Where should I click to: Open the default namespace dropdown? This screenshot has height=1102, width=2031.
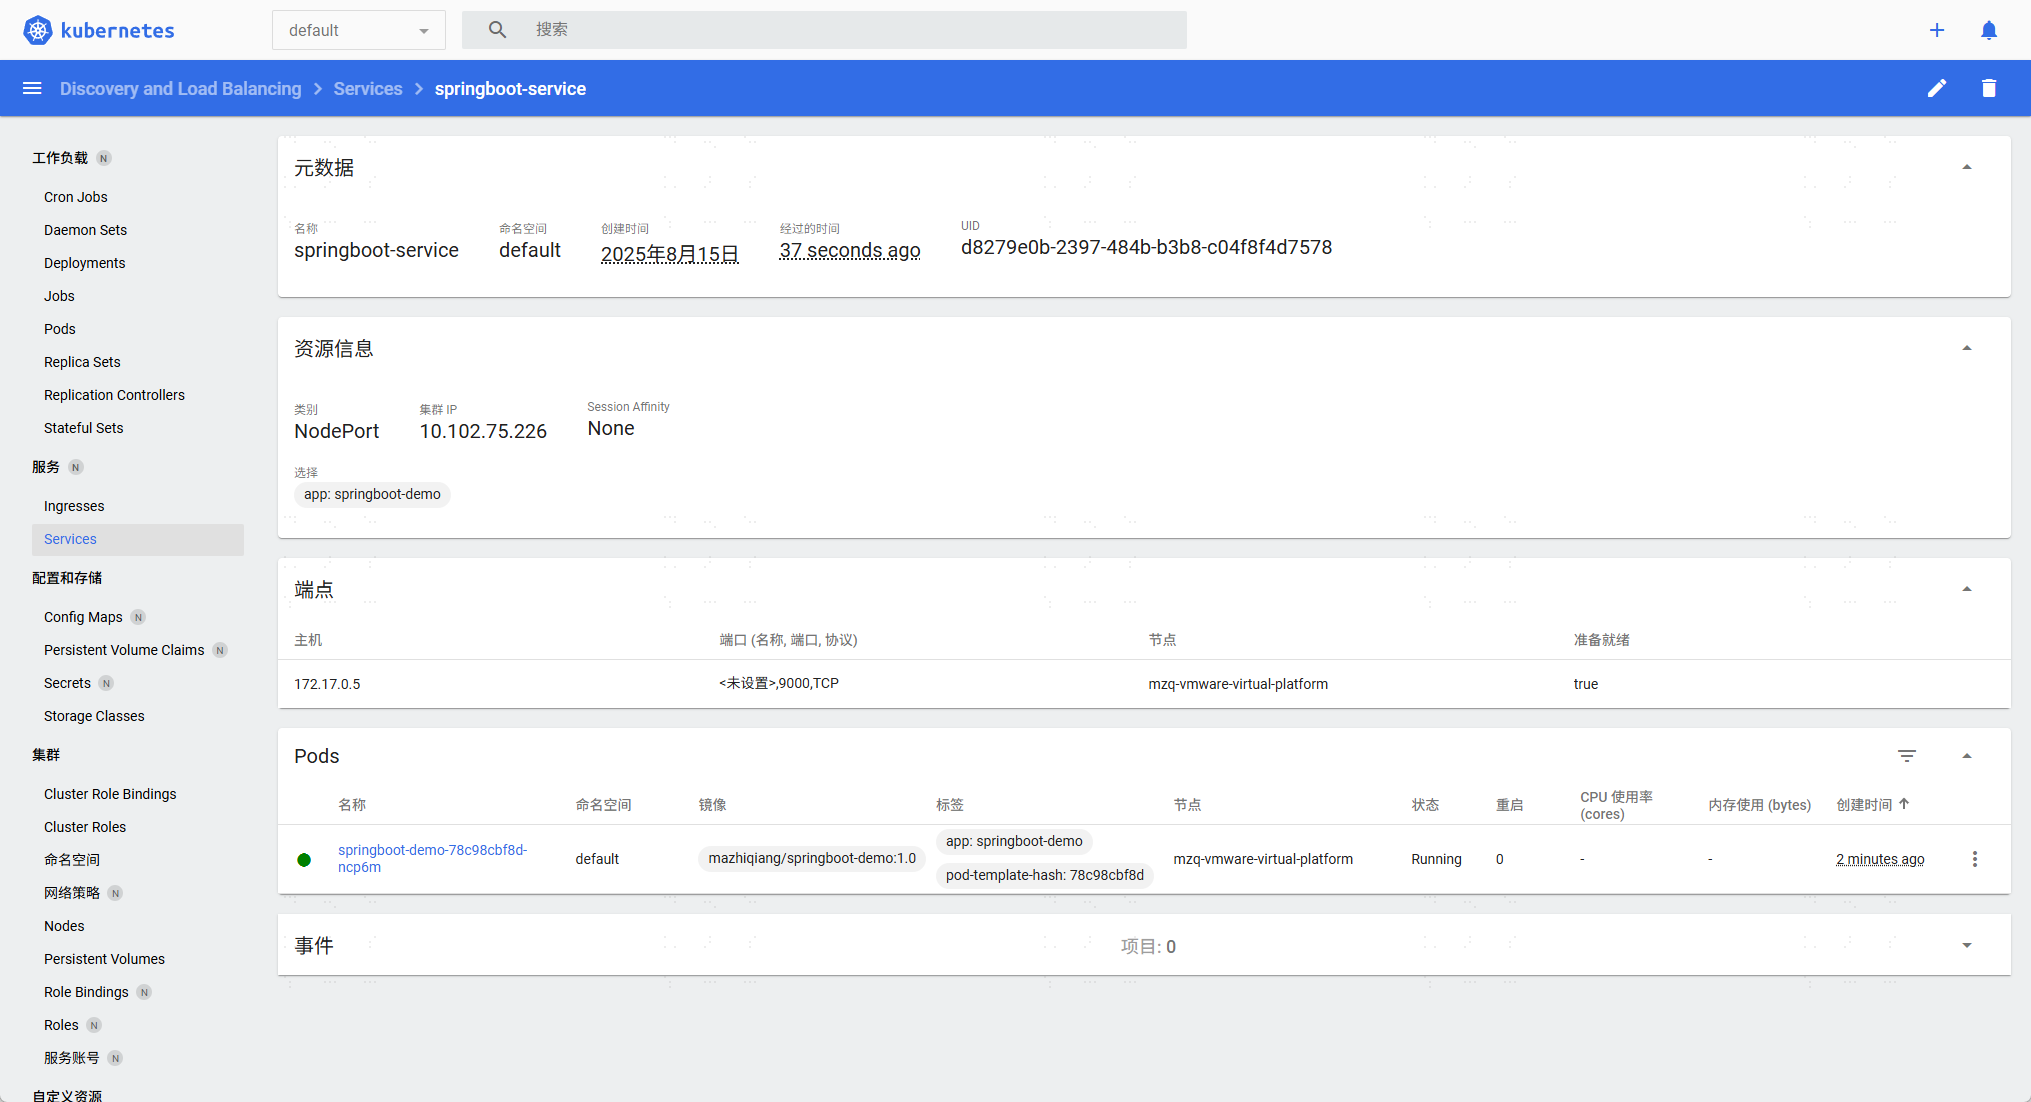coord(358,30)
